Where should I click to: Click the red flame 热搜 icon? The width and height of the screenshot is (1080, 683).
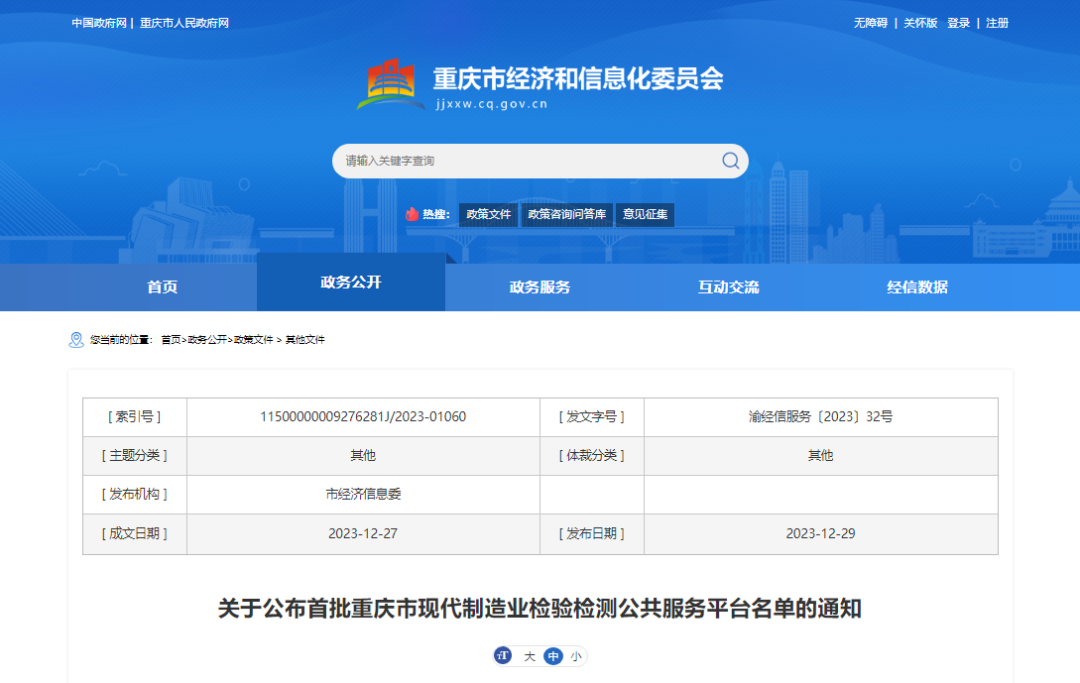pos(411,214)
